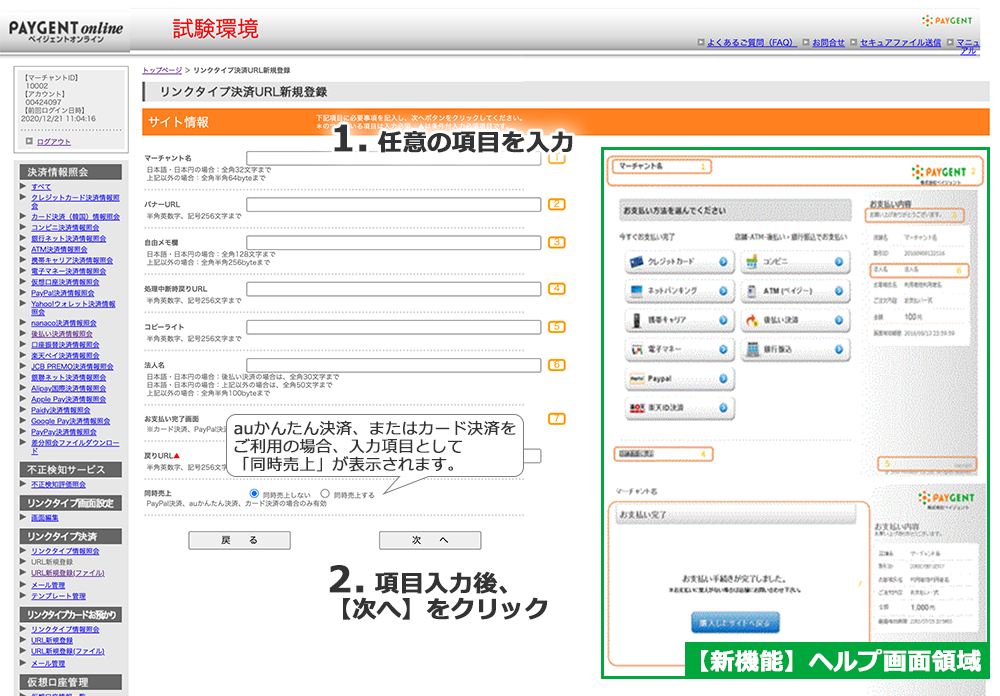Open Paidy決済情報照会 link
The image size is (1000, 696).
61,410
